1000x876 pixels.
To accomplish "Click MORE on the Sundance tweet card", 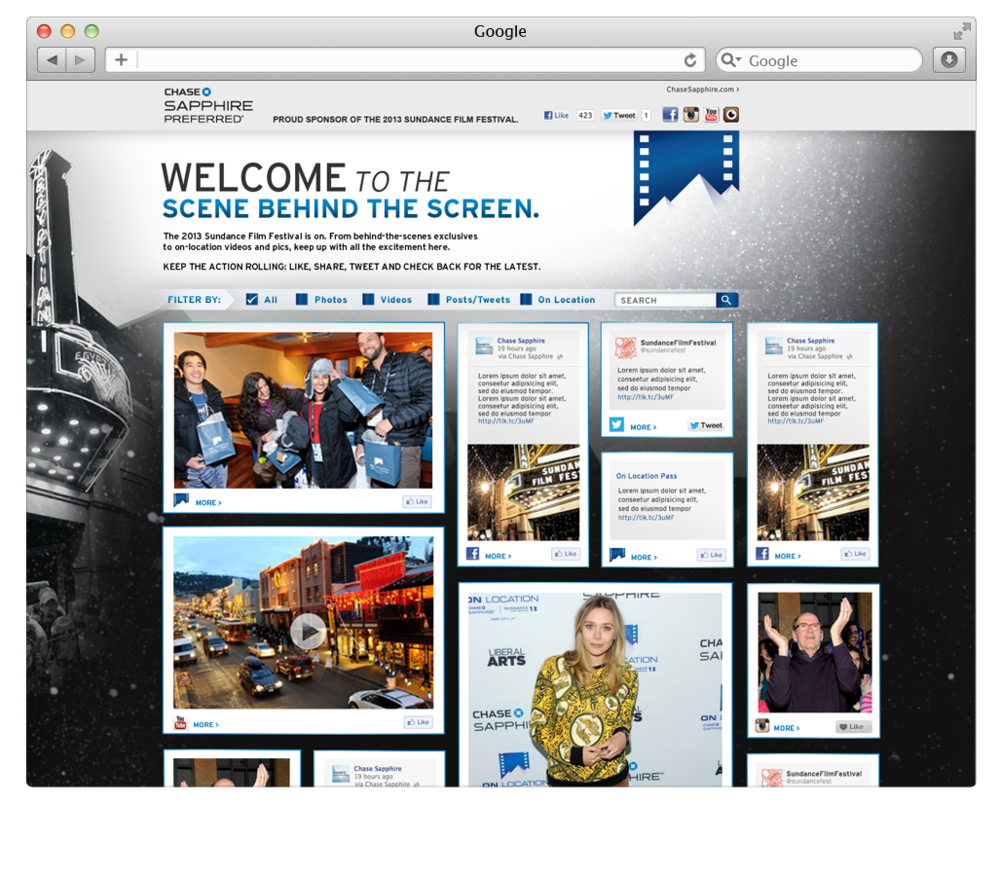I will [643, 428].
